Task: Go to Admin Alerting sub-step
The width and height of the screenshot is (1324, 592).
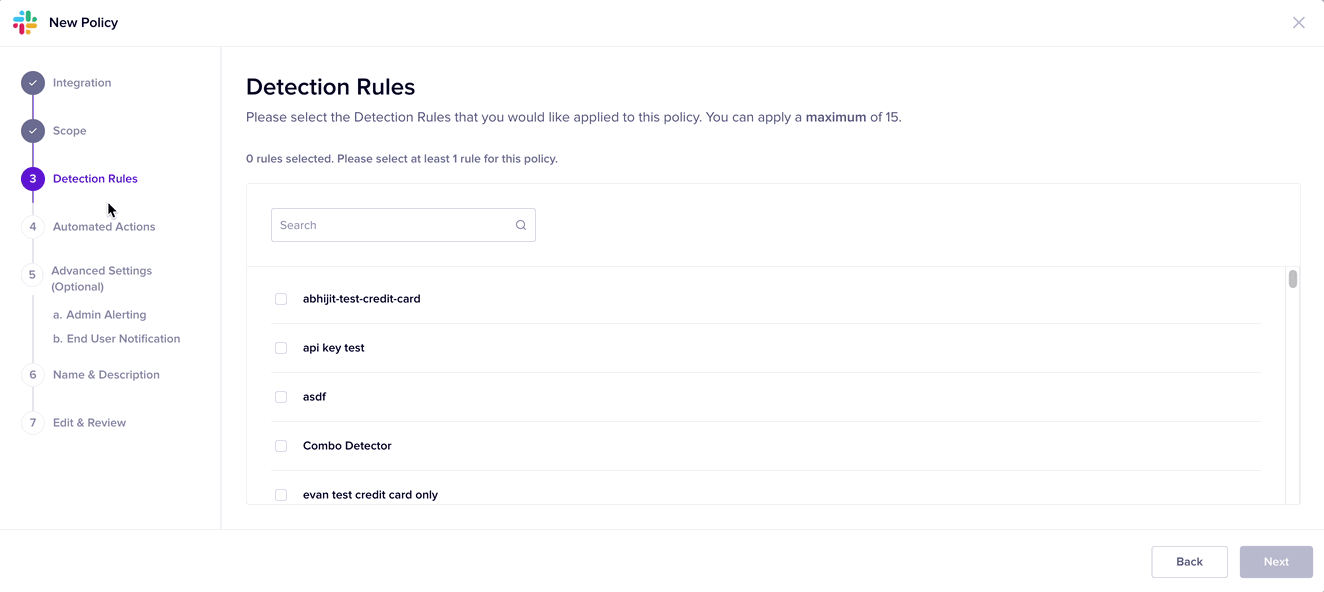Action: point(99,315)
